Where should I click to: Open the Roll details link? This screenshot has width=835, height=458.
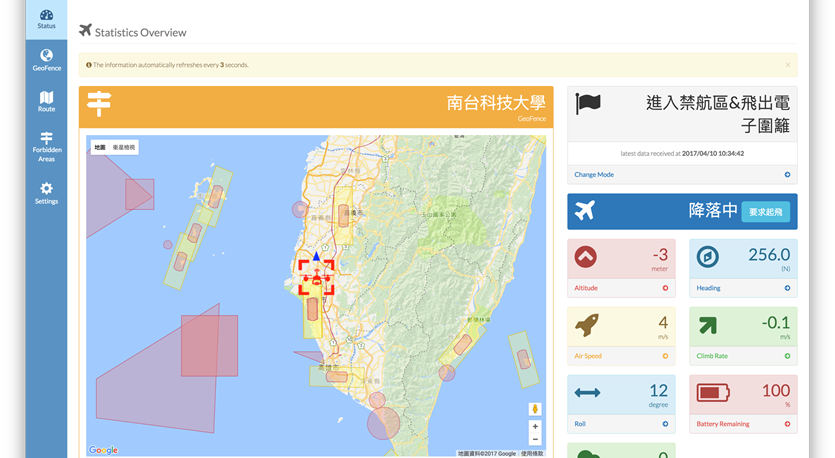click(580, 424)
